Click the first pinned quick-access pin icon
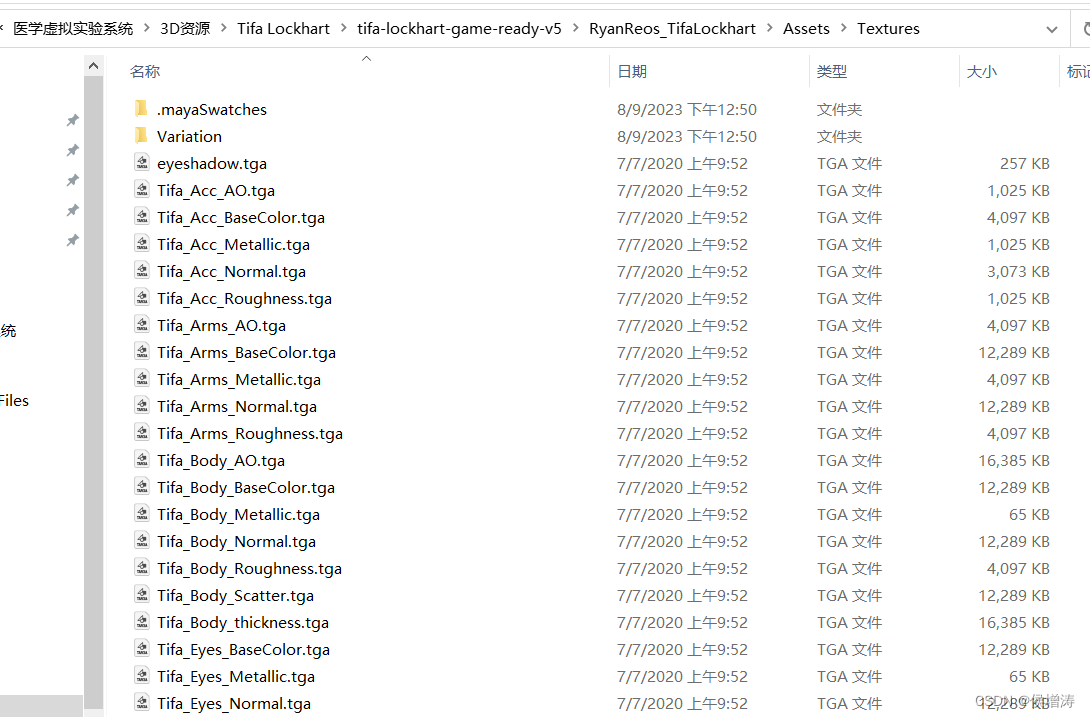1090x717 pixels. click(x=72, y=120)
